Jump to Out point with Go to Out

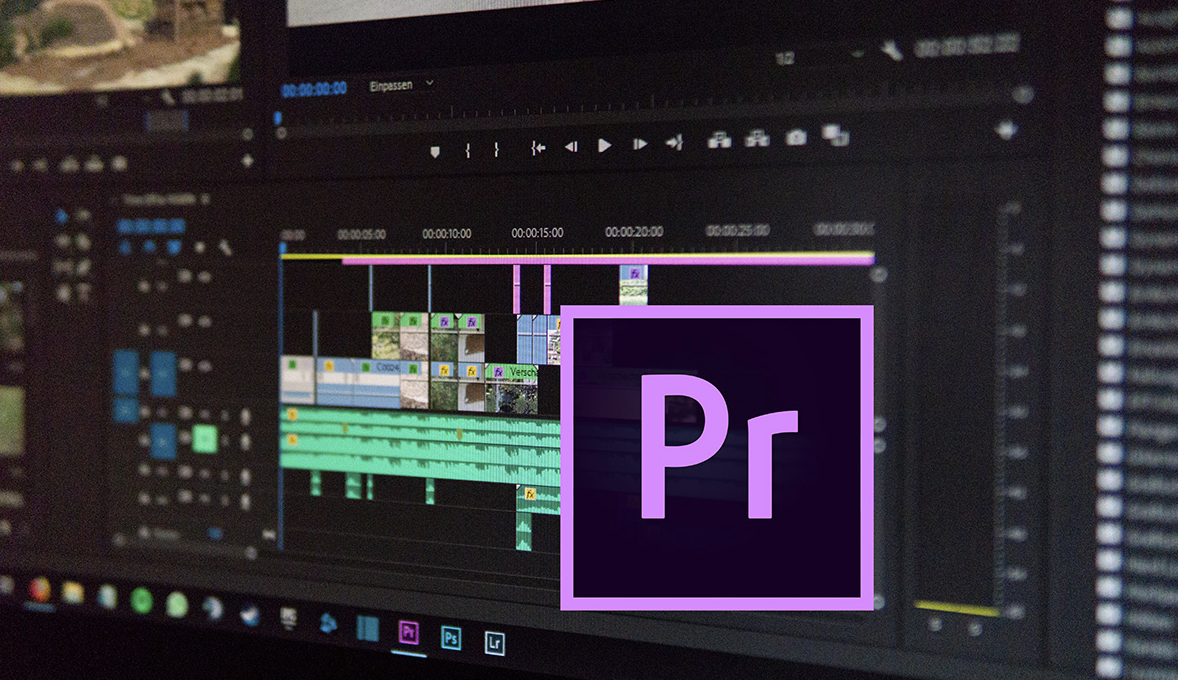coord(674,142)
